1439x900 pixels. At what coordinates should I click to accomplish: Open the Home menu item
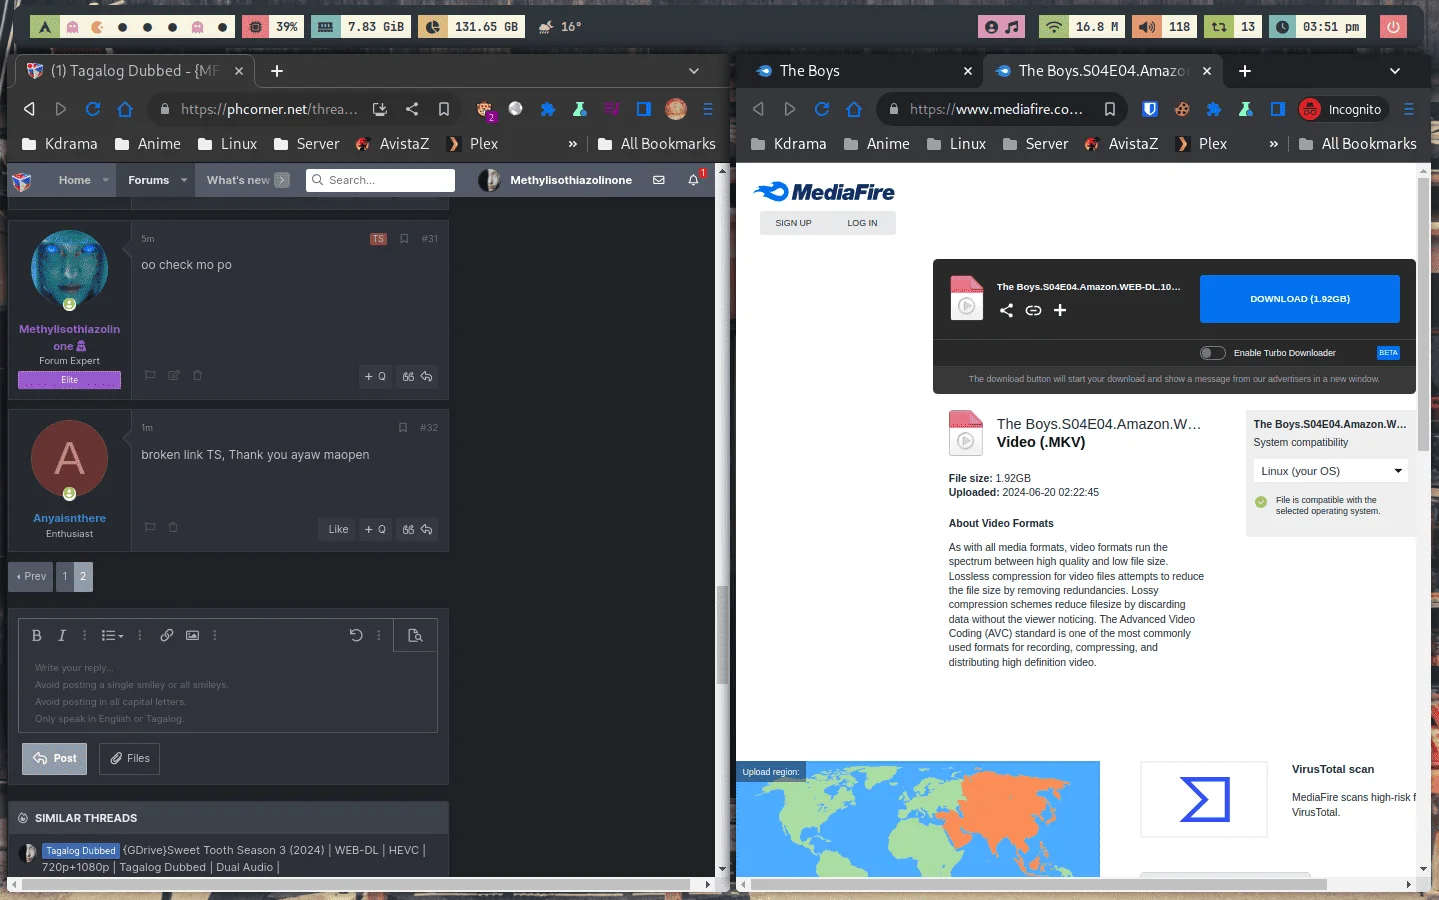click(x=75, y=180)
